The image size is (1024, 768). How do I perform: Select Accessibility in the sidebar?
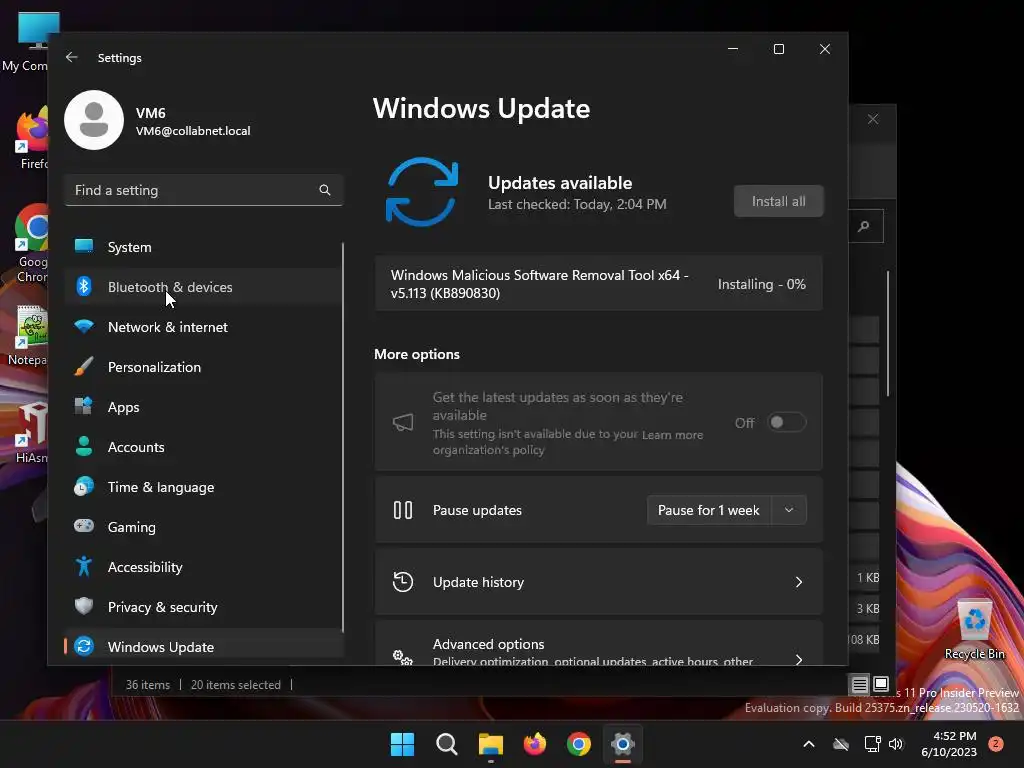click(203, 567)
